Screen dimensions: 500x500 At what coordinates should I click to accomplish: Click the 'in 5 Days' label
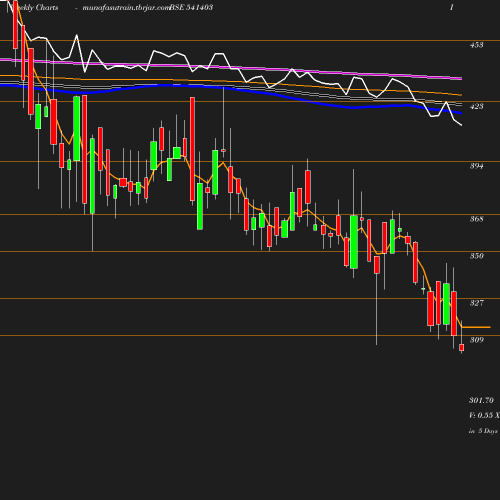pos(483,431)
